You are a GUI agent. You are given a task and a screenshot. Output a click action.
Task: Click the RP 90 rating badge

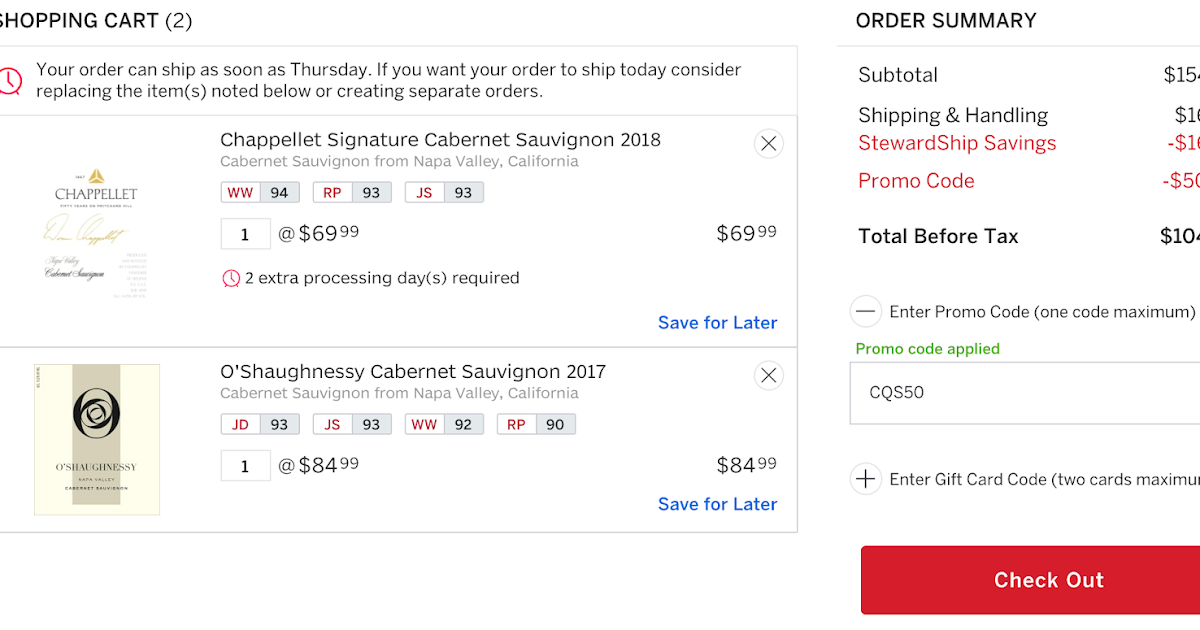coord(536,424)
